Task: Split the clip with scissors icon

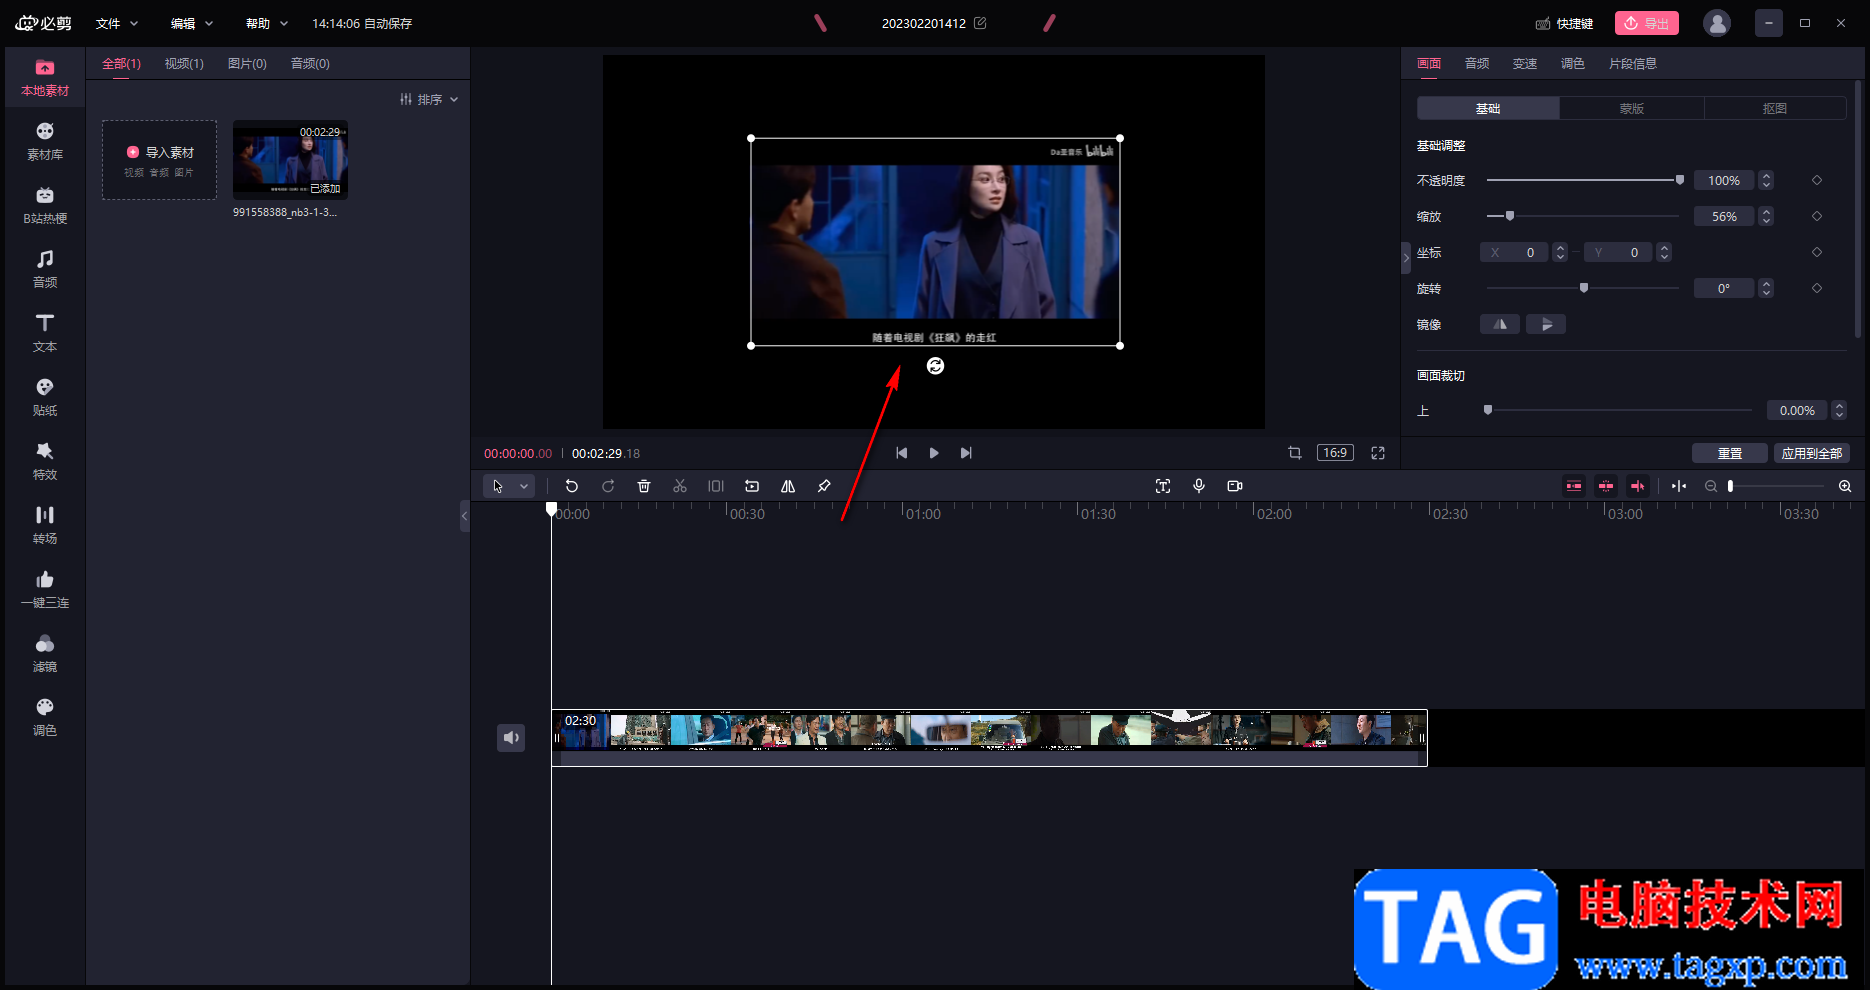Action: point(680,486)
